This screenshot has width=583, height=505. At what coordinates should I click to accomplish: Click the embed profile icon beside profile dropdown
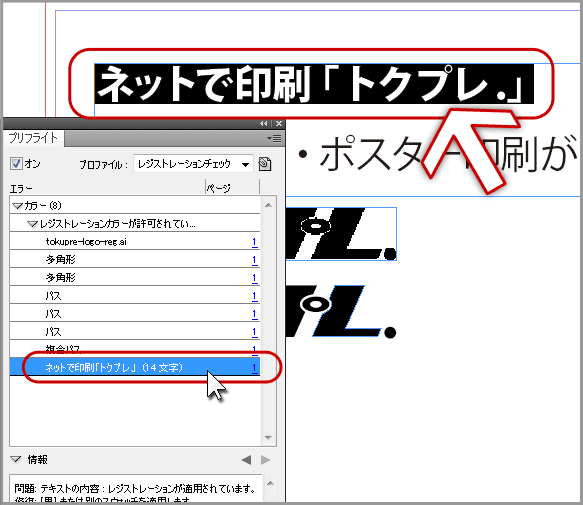click(x=265, y=164)
